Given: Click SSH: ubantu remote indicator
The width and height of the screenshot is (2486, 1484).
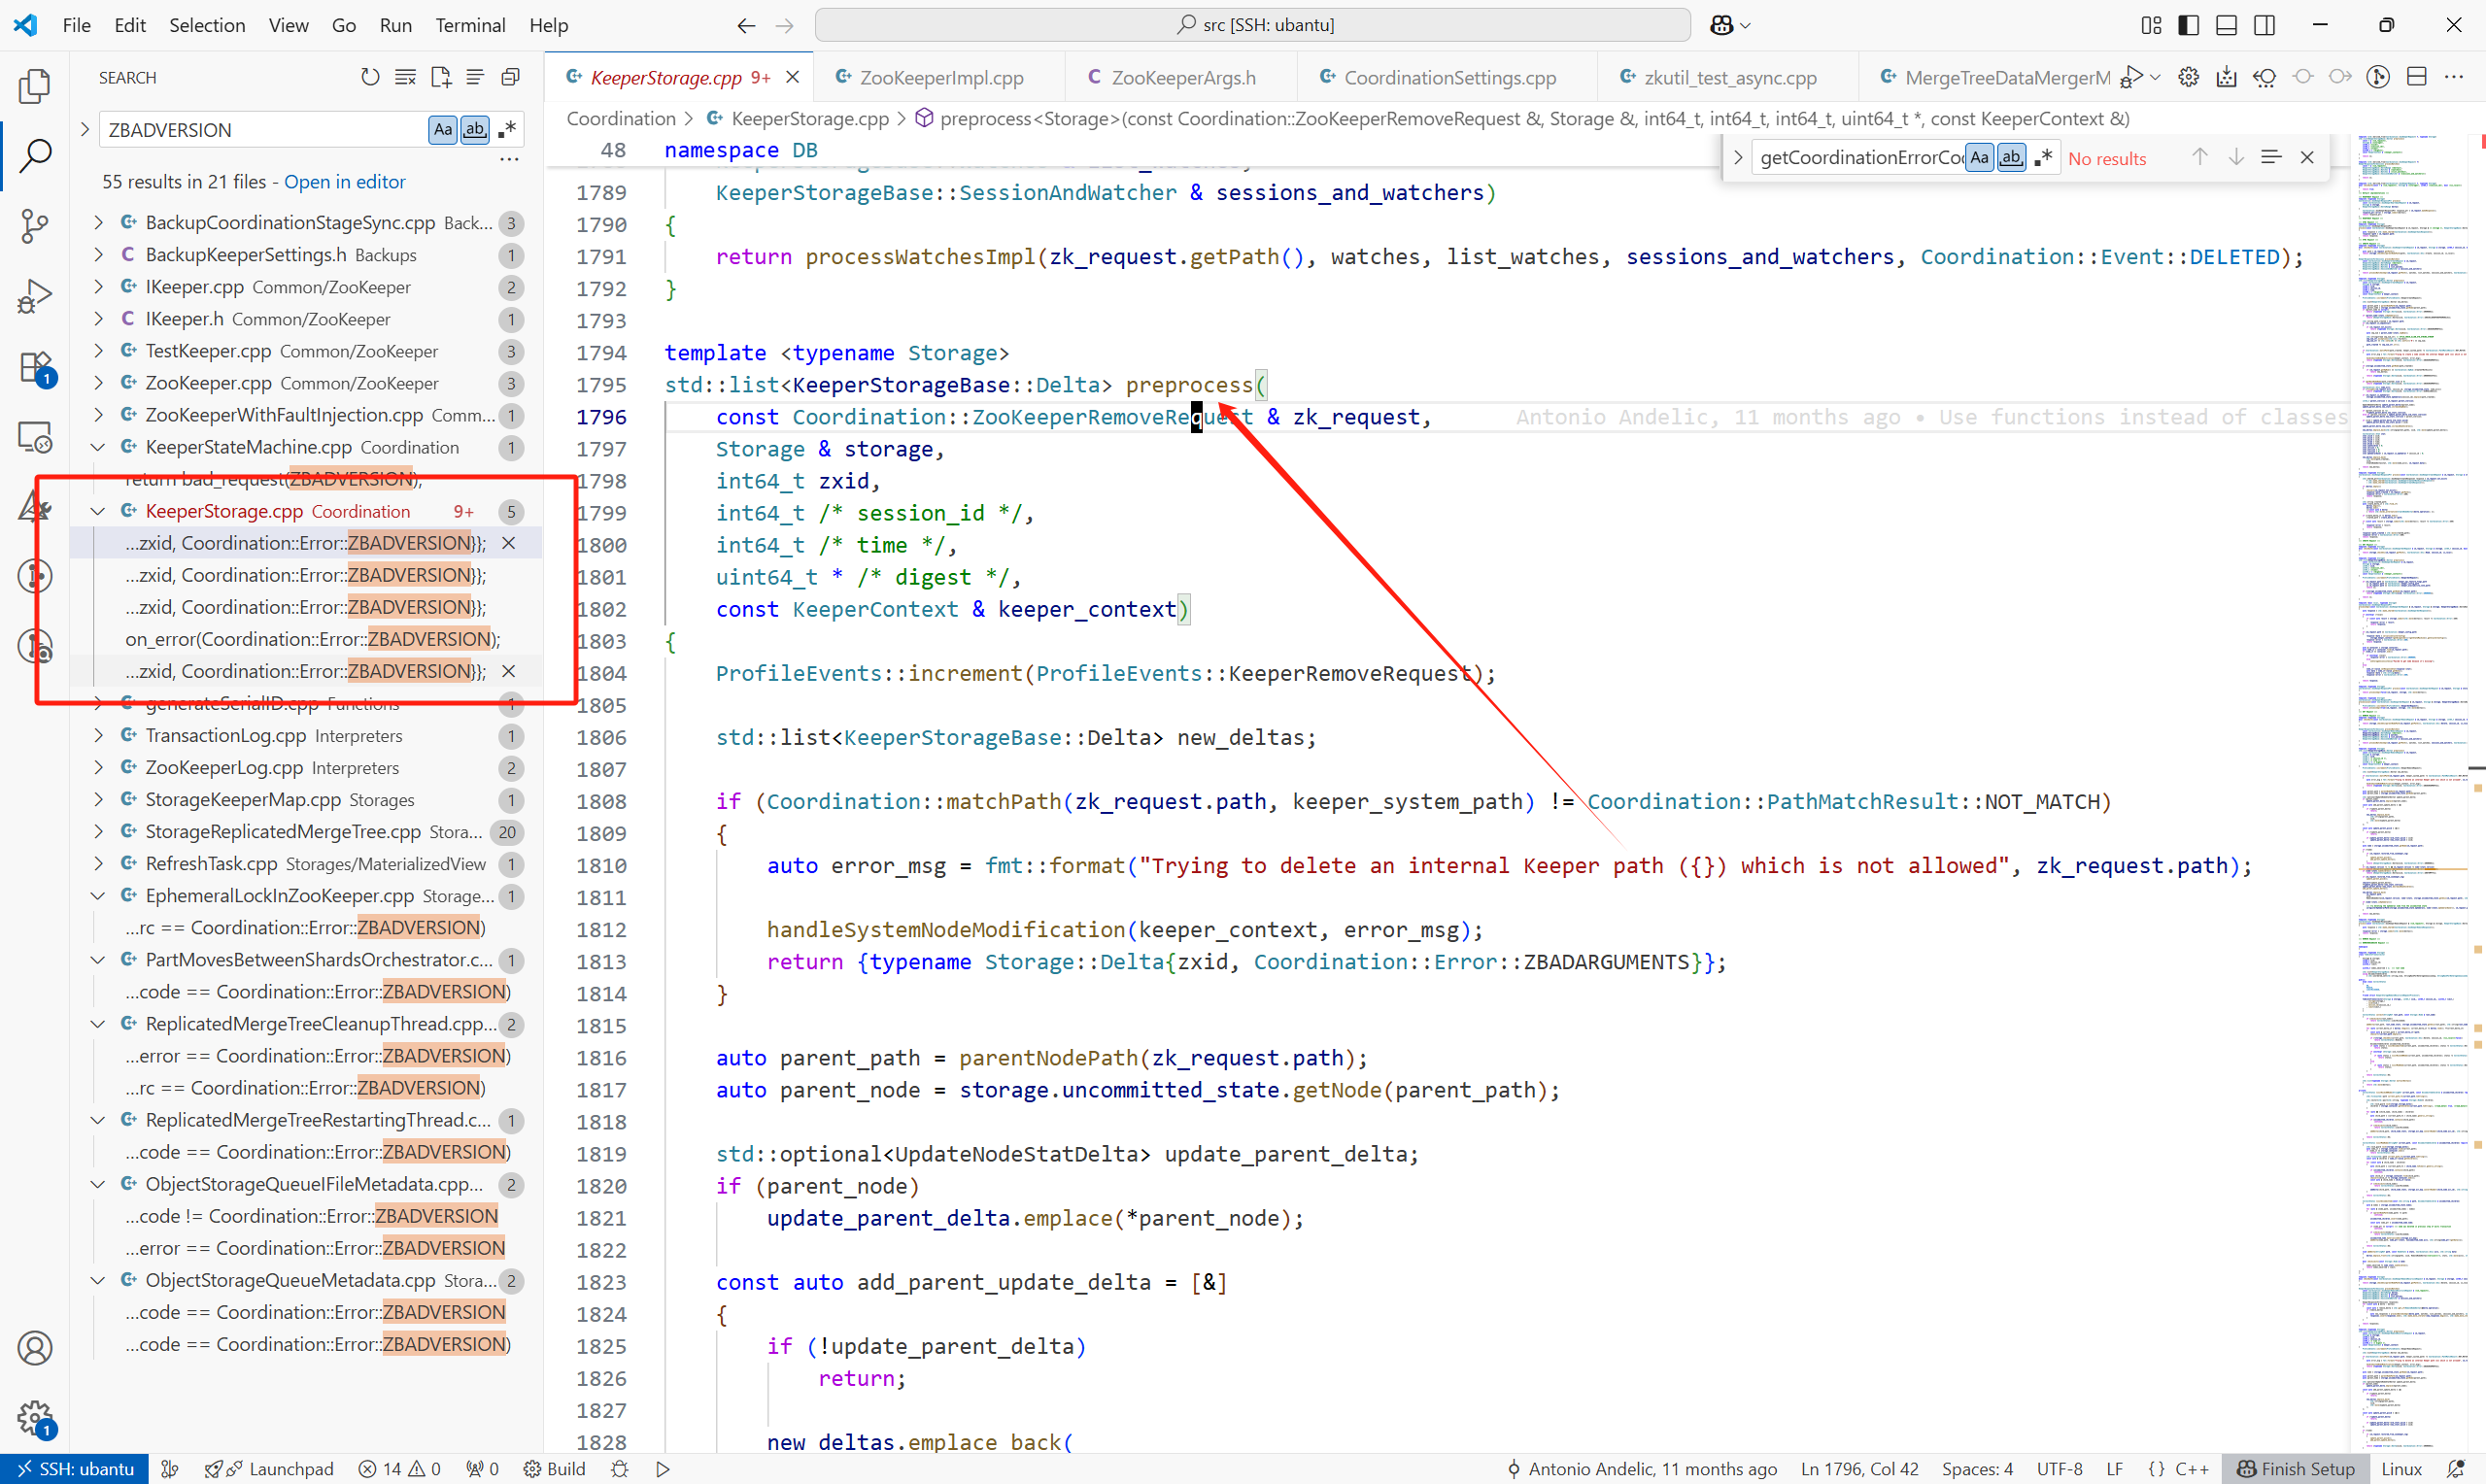Looking at the screenshot, I should pos(75,1469).
